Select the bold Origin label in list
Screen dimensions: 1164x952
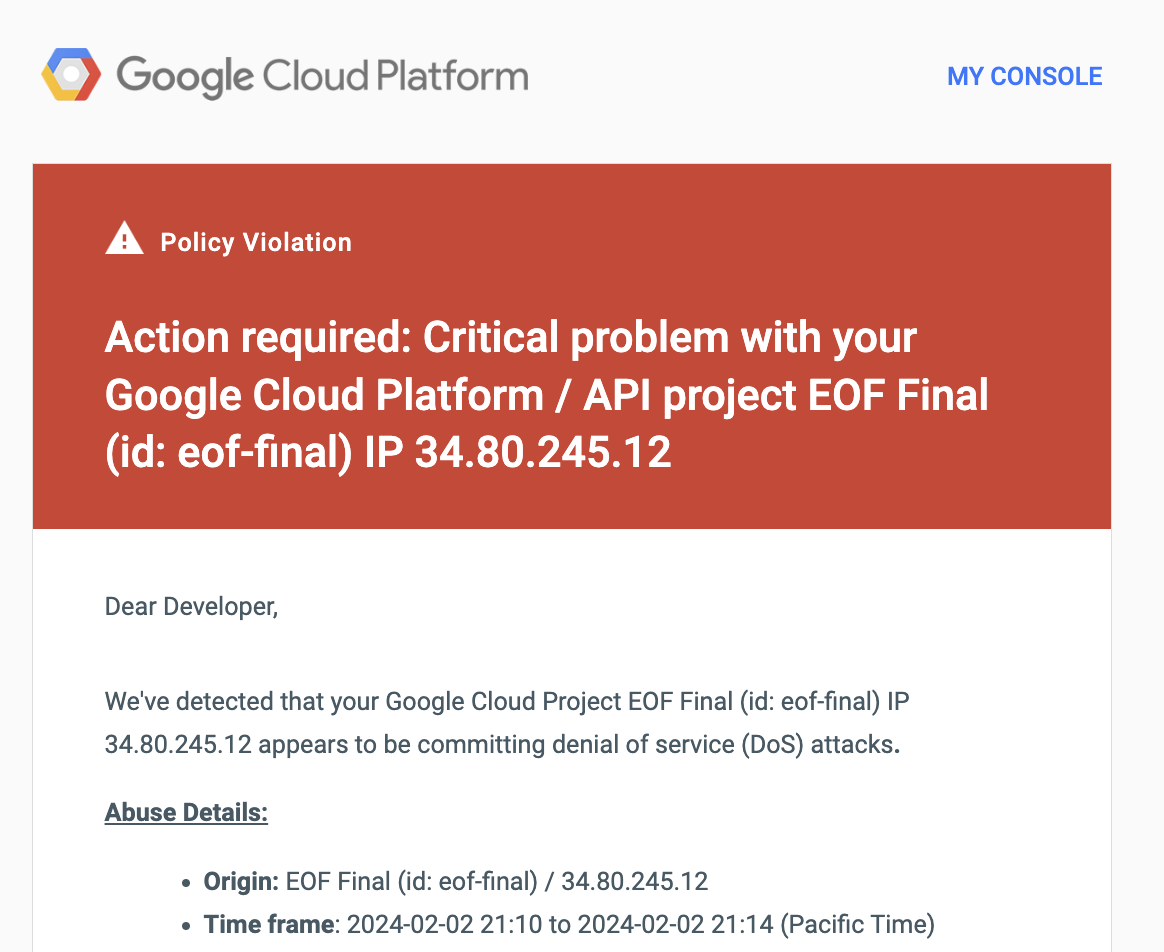coord(241,881)
